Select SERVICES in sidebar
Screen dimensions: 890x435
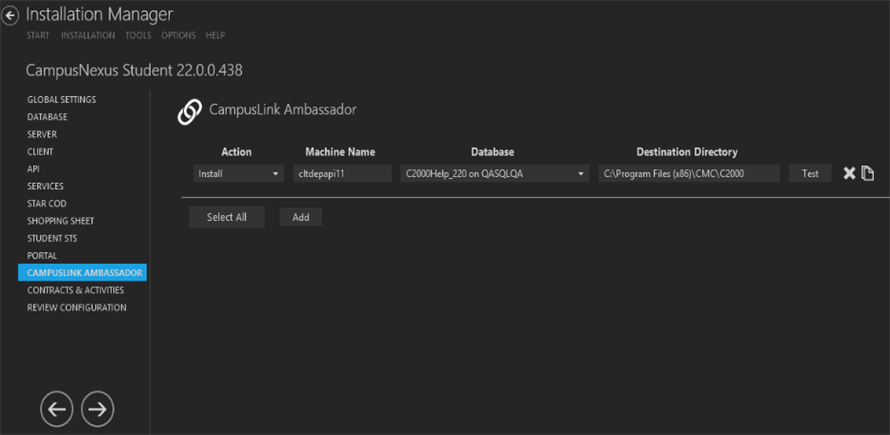coord(45,186)
